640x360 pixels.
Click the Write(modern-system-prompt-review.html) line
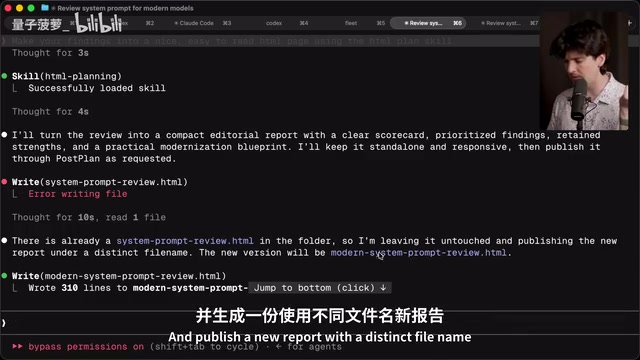tap(119, 276)
